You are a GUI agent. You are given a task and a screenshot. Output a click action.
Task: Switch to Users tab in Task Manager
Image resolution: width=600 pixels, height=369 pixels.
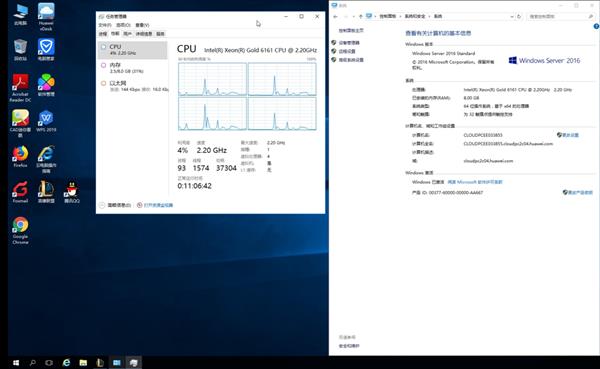127,34
